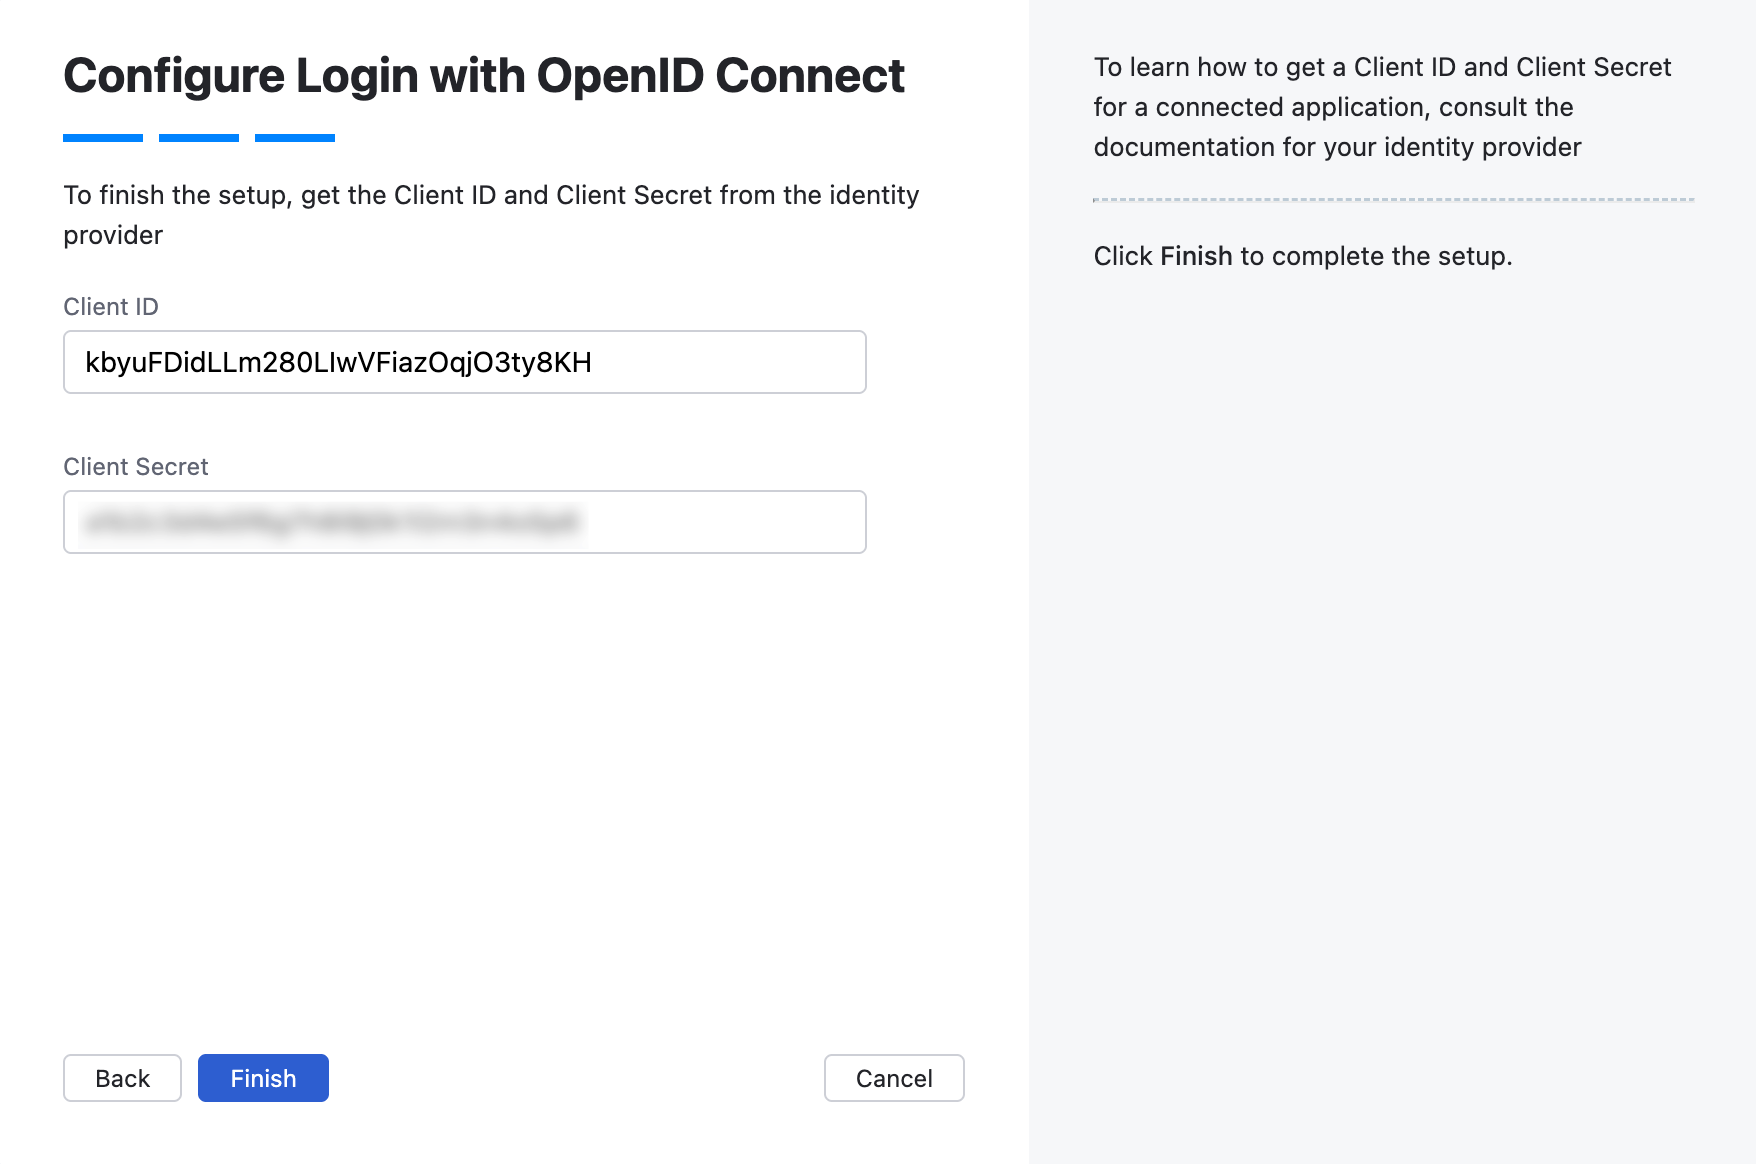Click the second step progress indicator
This screenshot has height=1164, width=1756.
198,137
